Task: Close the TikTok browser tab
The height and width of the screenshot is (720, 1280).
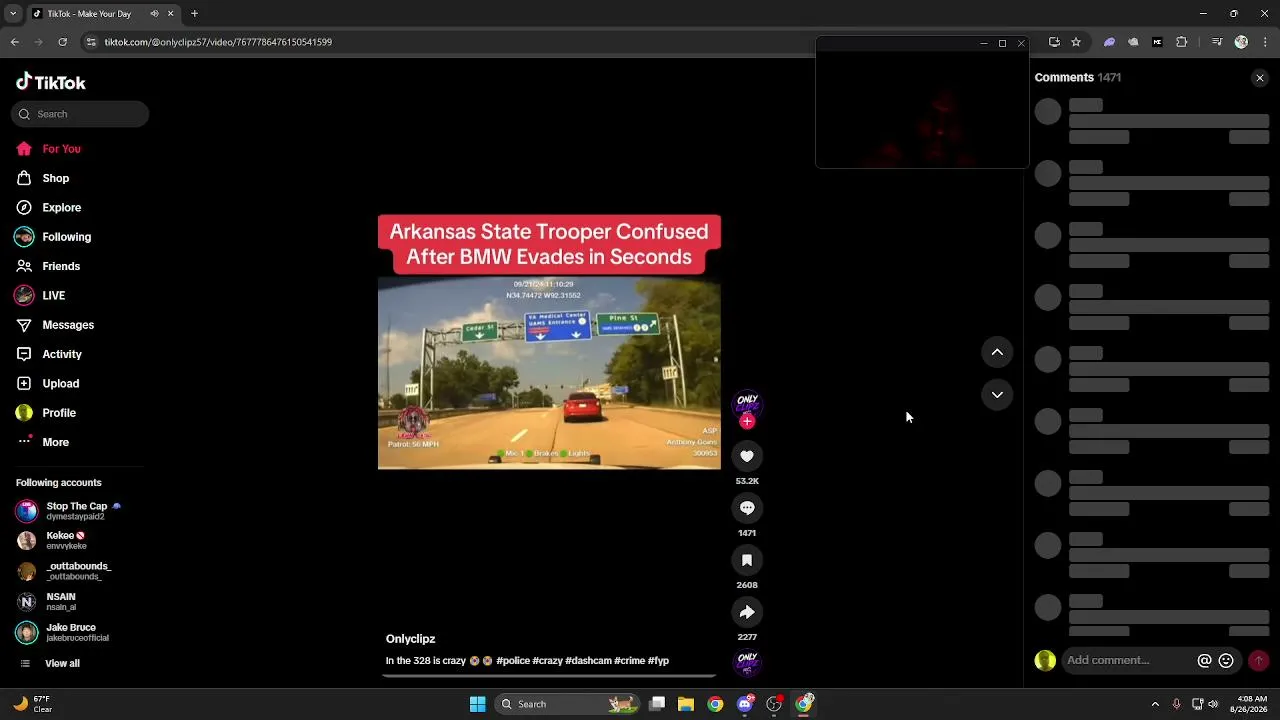Action: [x=170, y=14]
